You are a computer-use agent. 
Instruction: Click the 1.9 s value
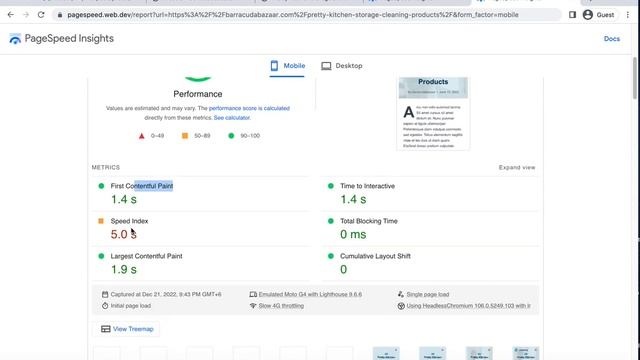pos(124,269)
